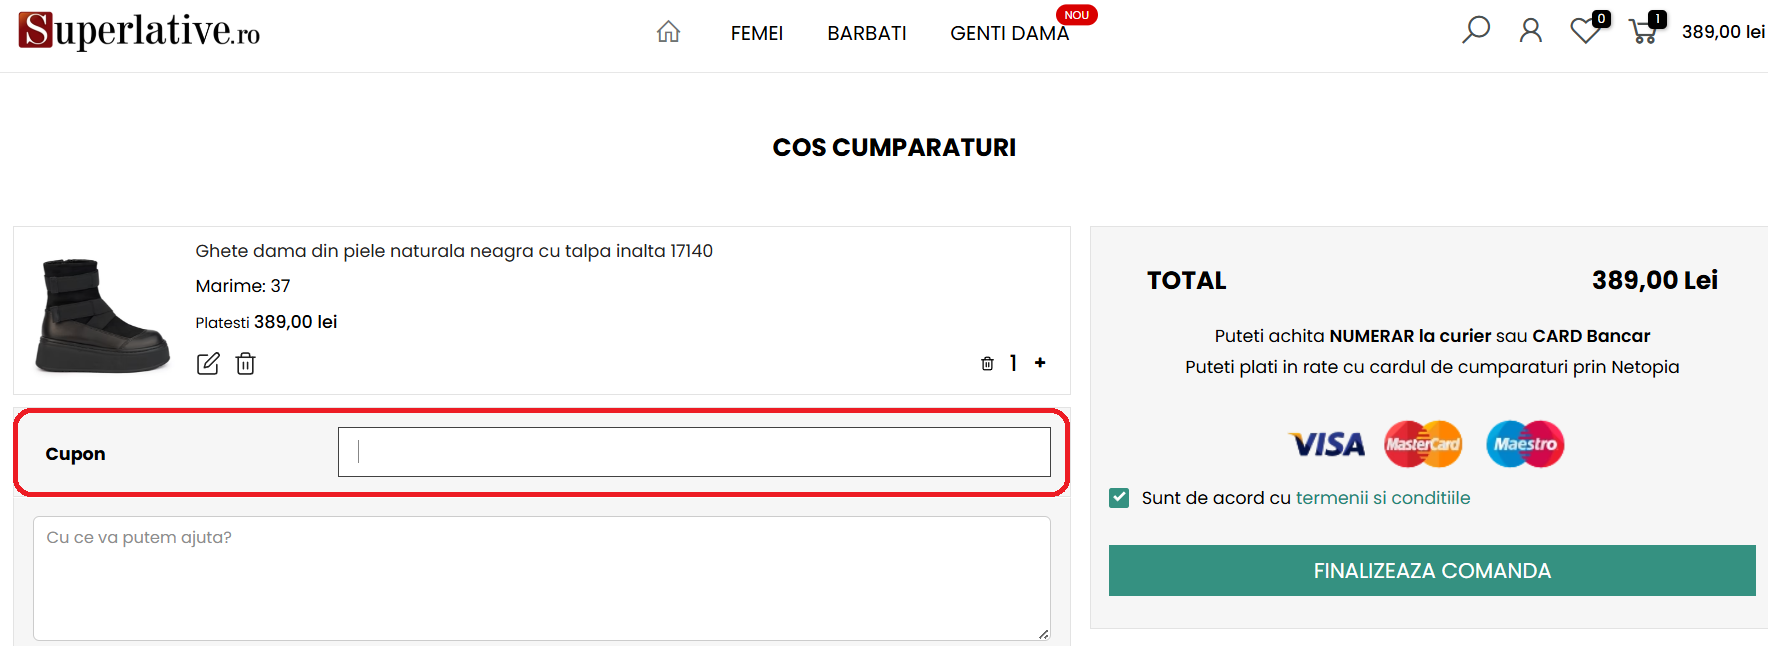Open the FEMEI menu
Screen dimensions: 1768x646
(756, 33)
